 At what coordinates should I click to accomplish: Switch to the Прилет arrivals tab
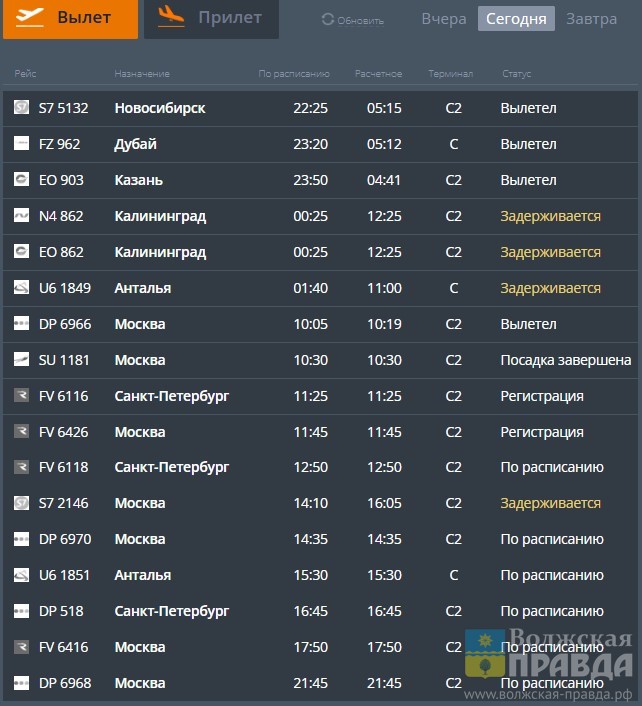click(x=211, y=19)
